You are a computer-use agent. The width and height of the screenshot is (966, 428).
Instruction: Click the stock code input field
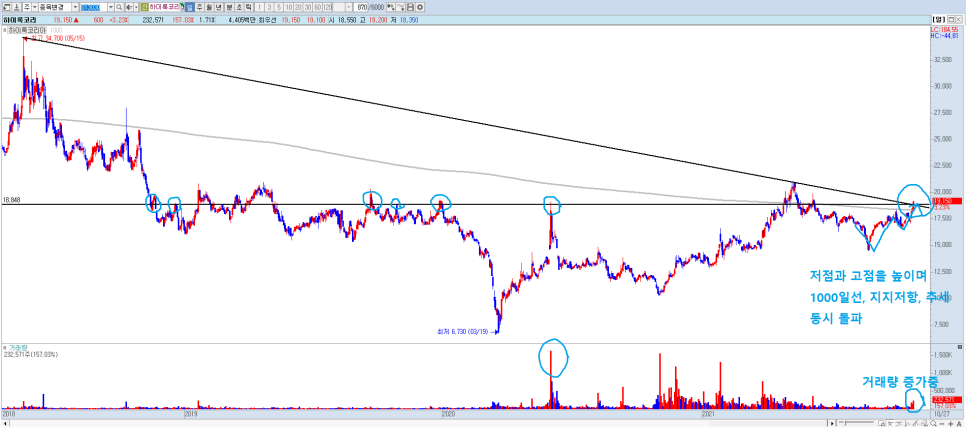93,7
